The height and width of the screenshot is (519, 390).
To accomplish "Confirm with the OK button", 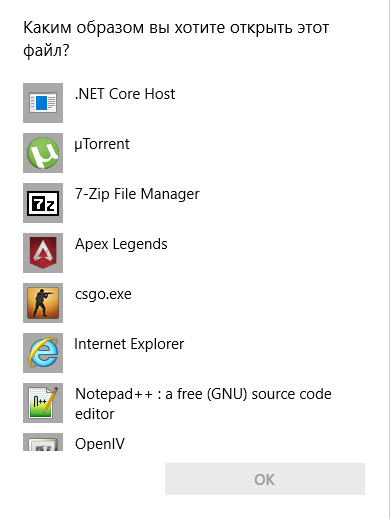I will click(x=265, y=479).
